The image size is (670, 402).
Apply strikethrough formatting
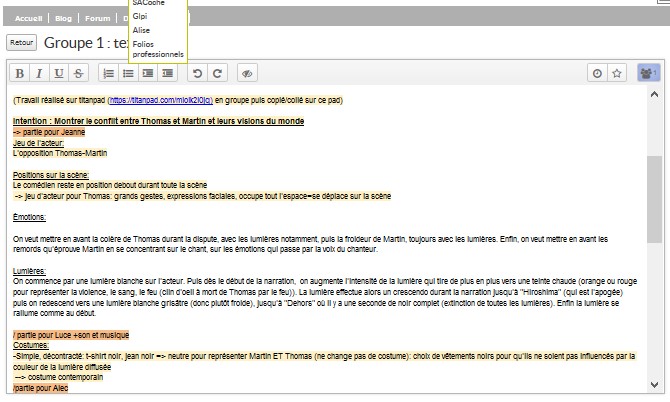click(78, 73)
